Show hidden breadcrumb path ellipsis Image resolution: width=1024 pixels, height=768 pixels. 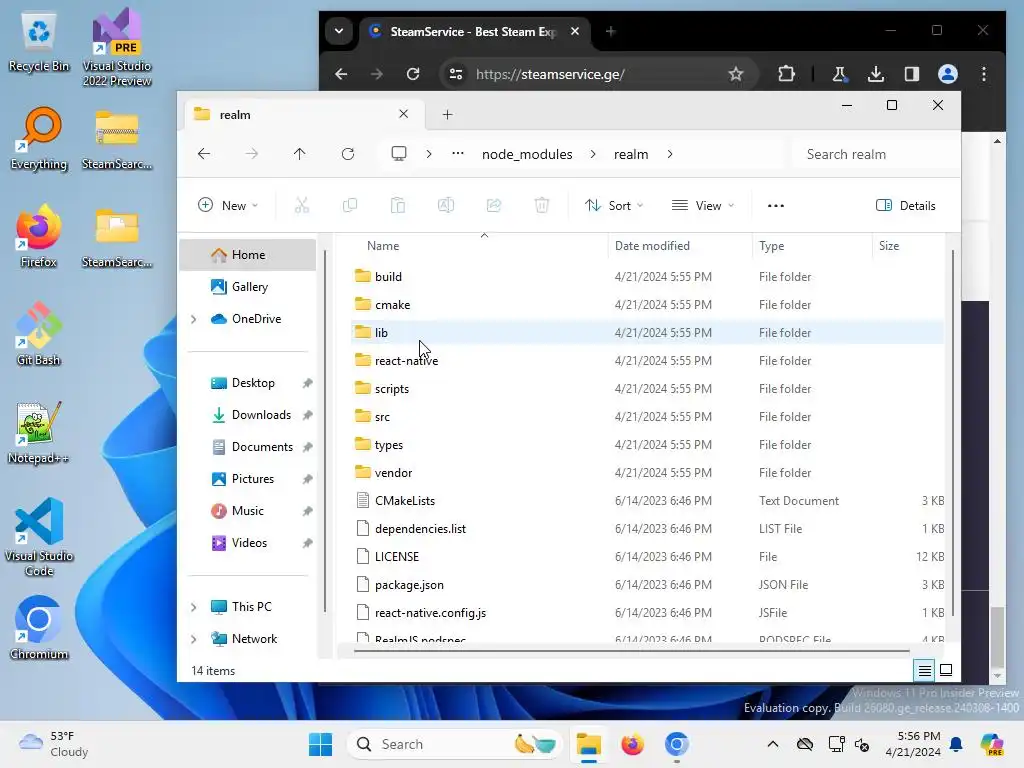pyautogui.click(x=458, y=154)
